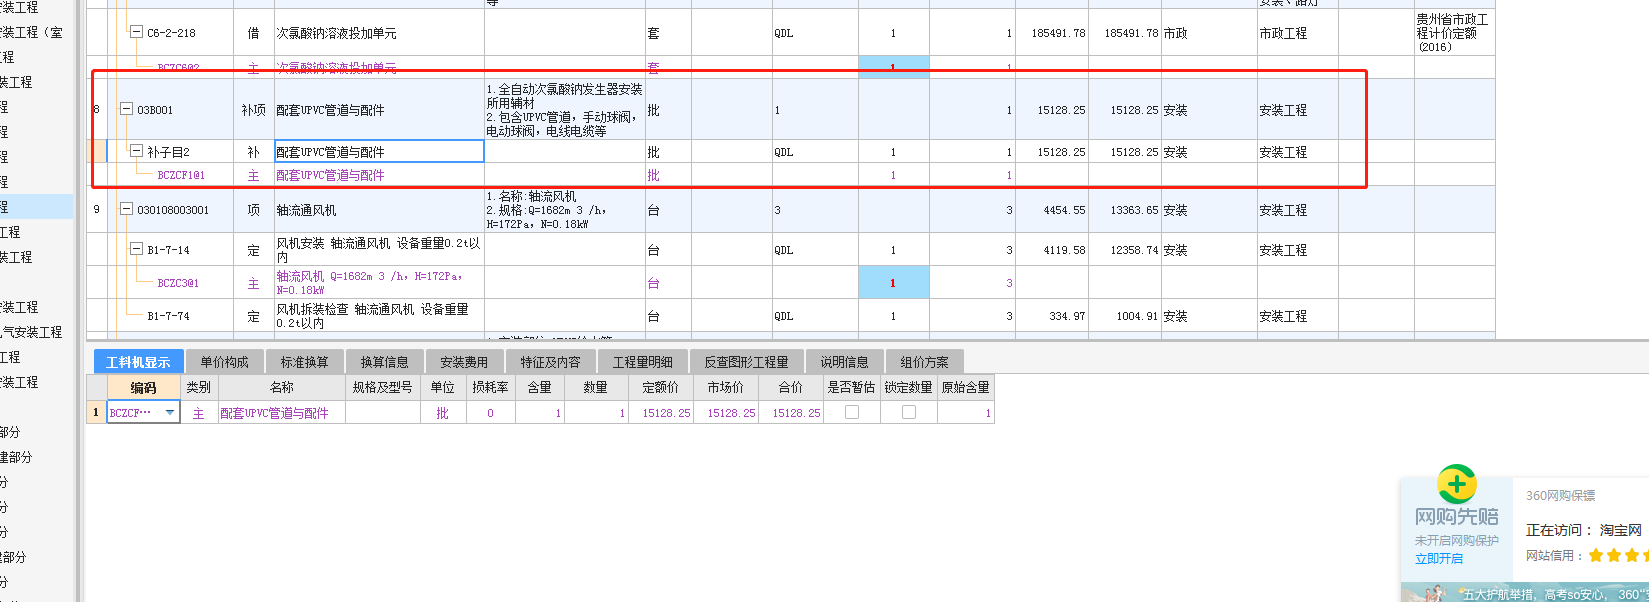Click the 规格及型号 column header
Screen dimensions: 1649x602
(382, 387)
